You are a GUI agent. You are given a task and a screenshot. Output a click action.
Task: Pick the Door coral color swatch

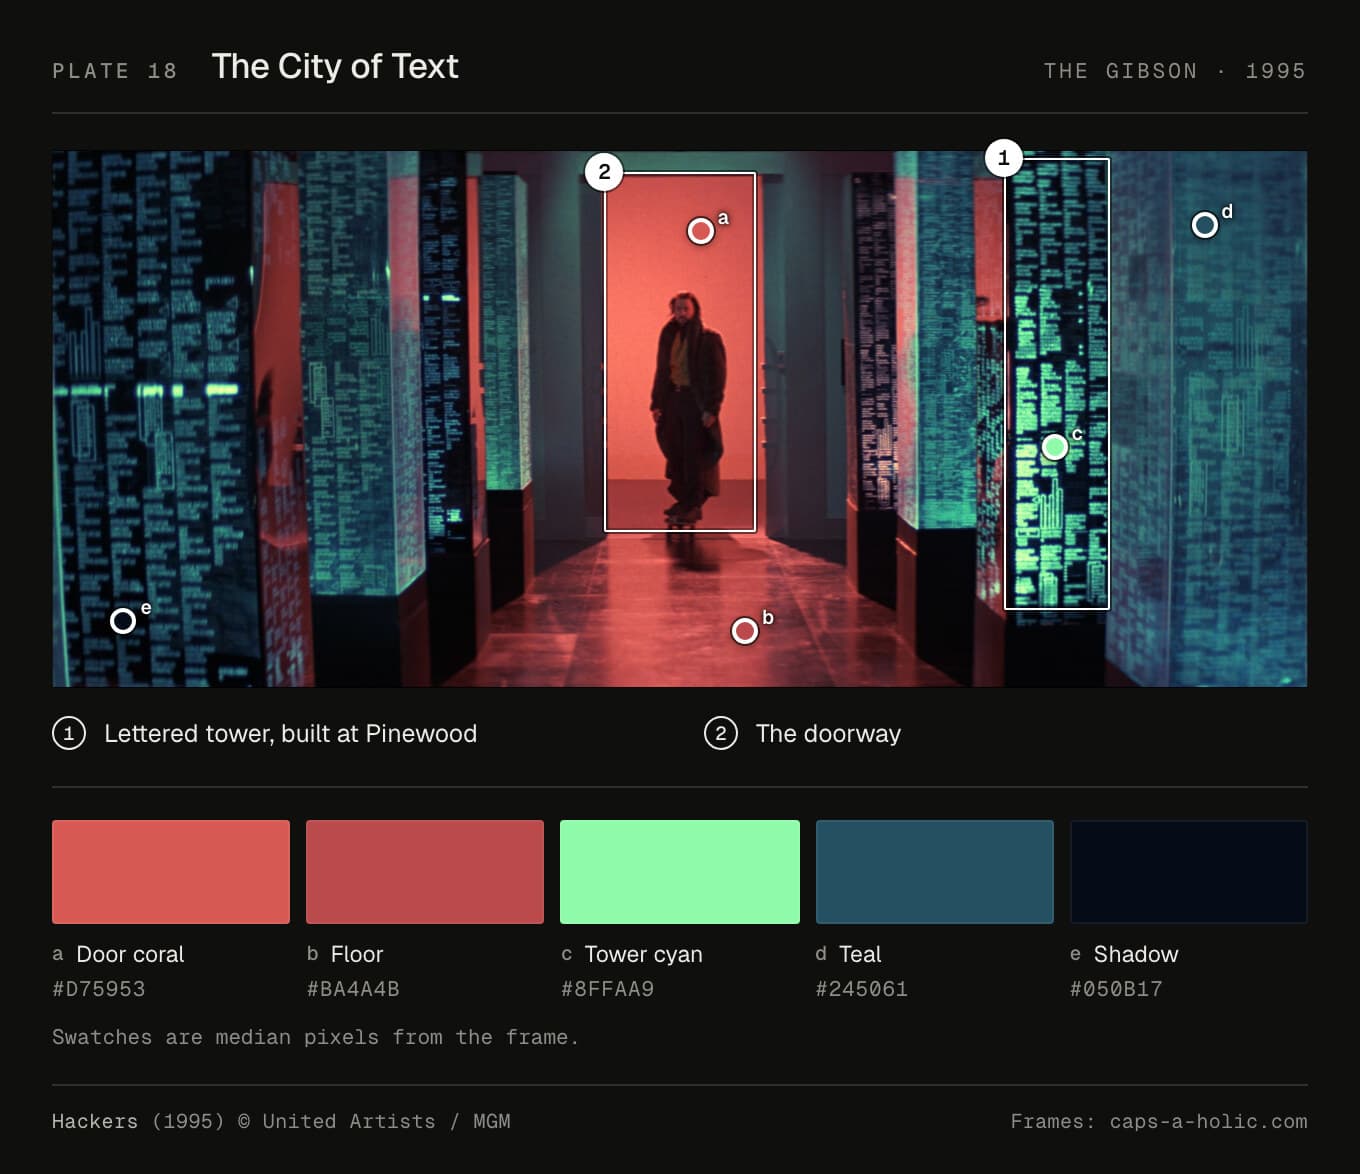click(x=171, y=872)
